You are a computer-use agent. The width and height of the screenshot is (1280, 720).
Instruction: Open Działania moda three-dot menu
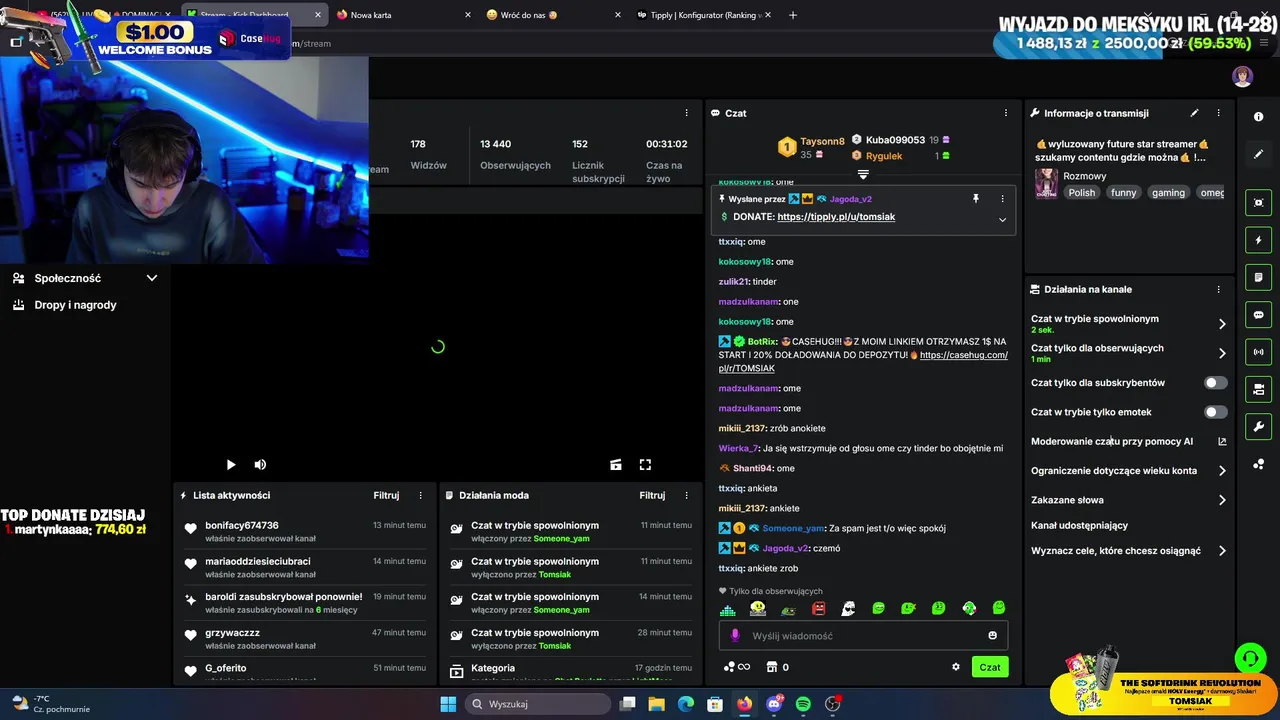click(686, 495)
